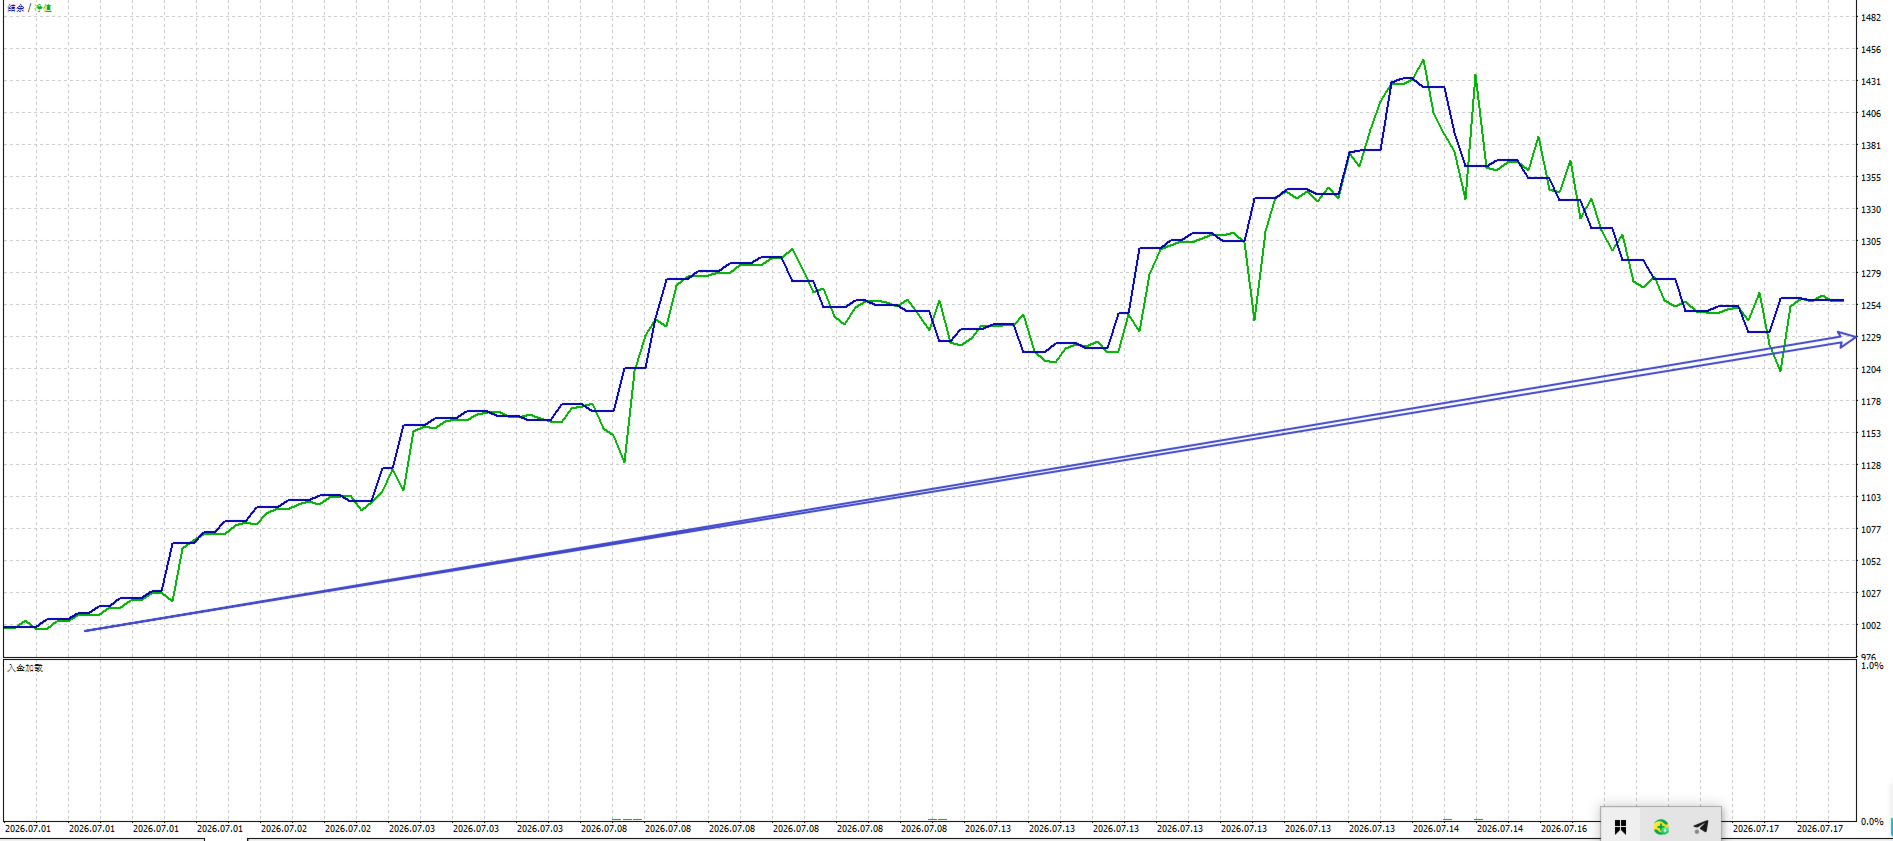Click the 1381 axis label
This screenshot has width=1893, height=841.
[1870, 146]
